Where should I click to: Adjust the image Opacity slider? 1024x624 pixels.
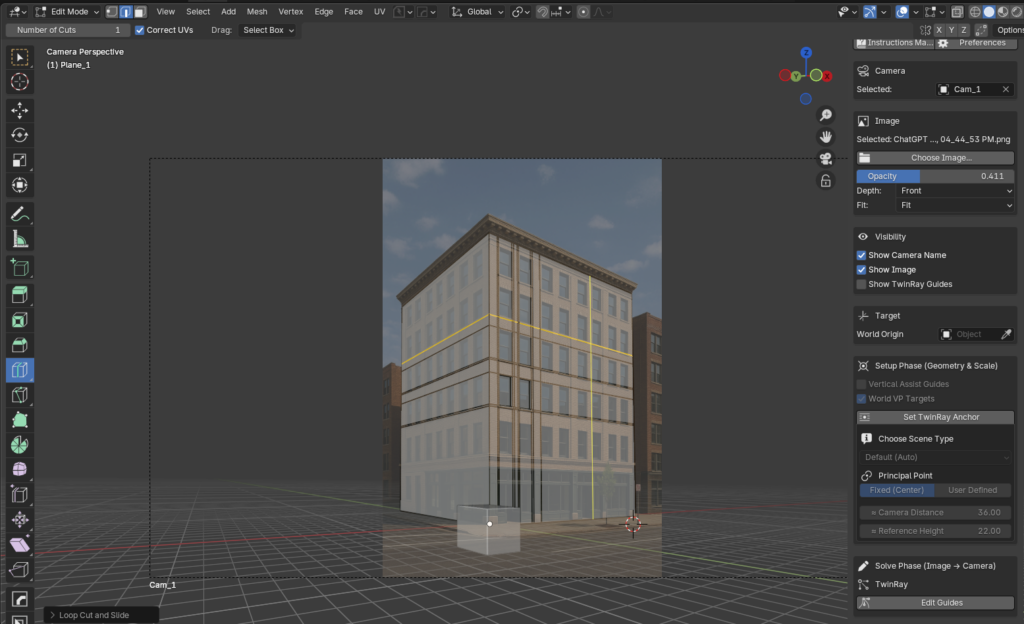click(x=935, y=176)
